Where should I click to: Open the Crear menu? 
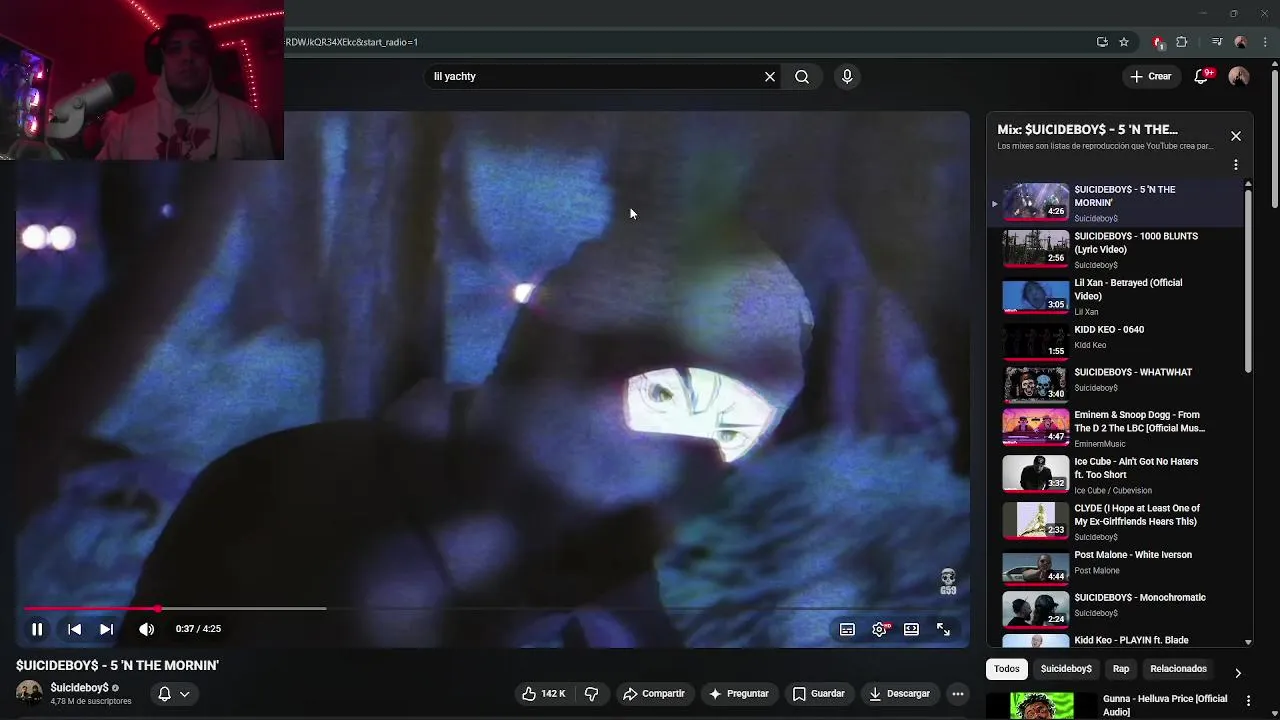click(1151, 76)
